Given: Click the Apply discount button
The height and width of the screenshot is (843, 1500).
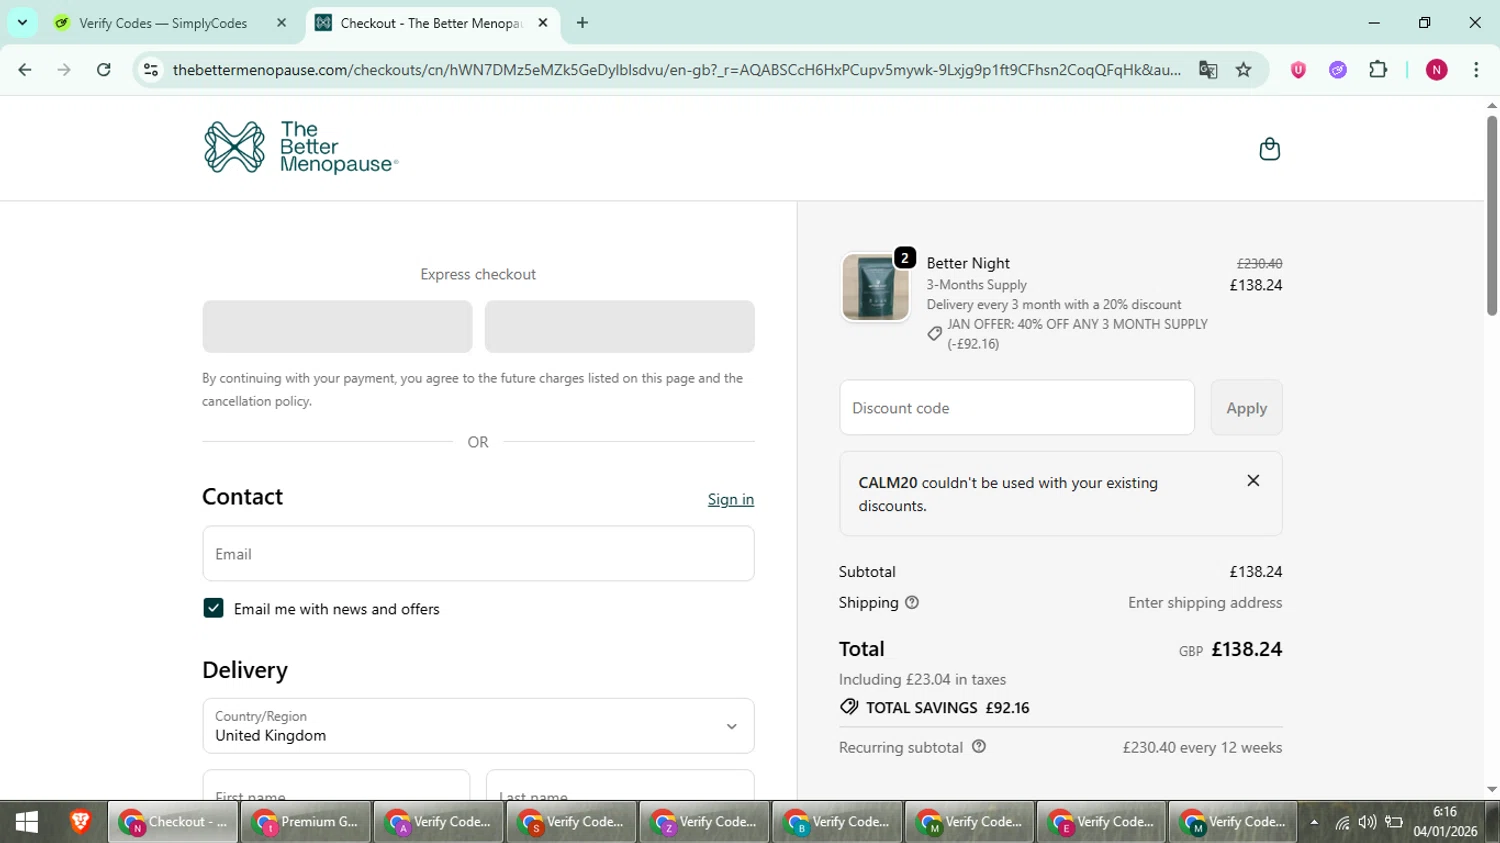Looking at the screenshot, I should [x=1246, y=408].
